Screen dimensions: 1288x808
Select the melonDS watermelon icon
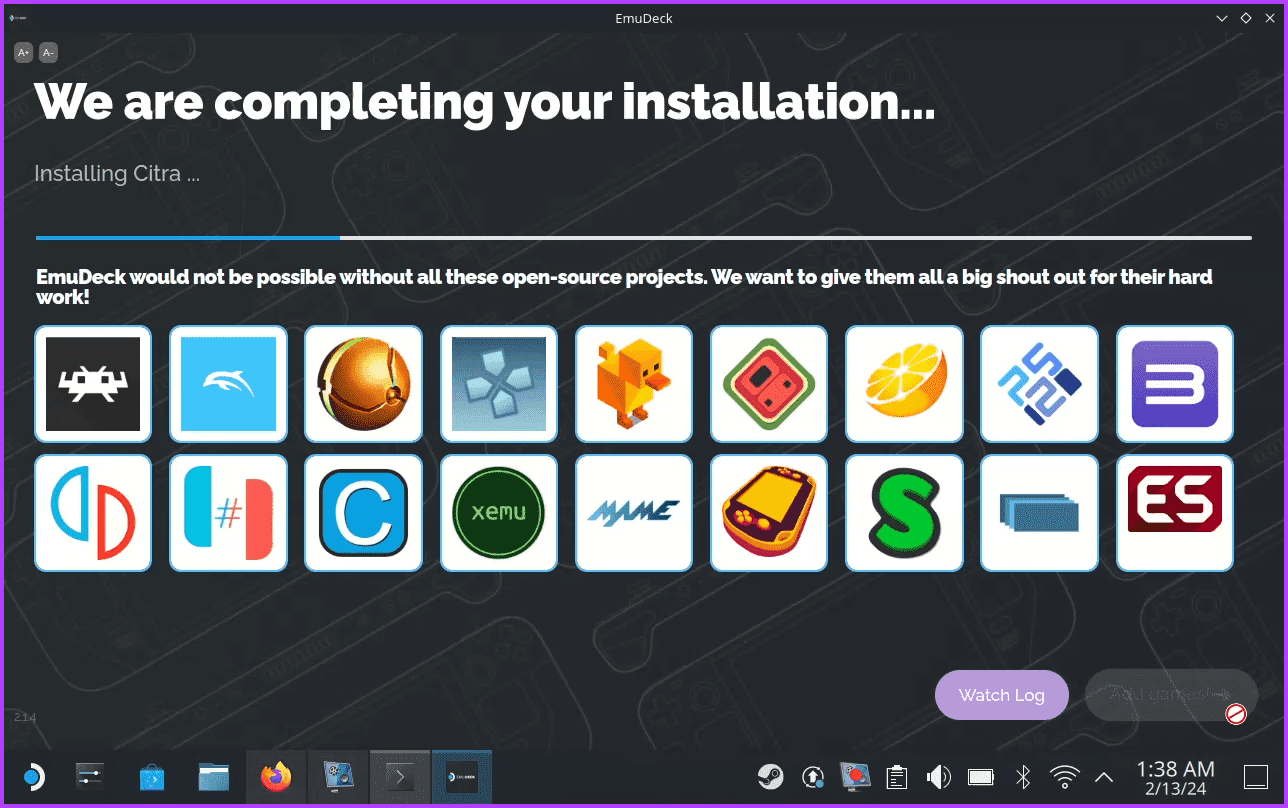point(769,384)
